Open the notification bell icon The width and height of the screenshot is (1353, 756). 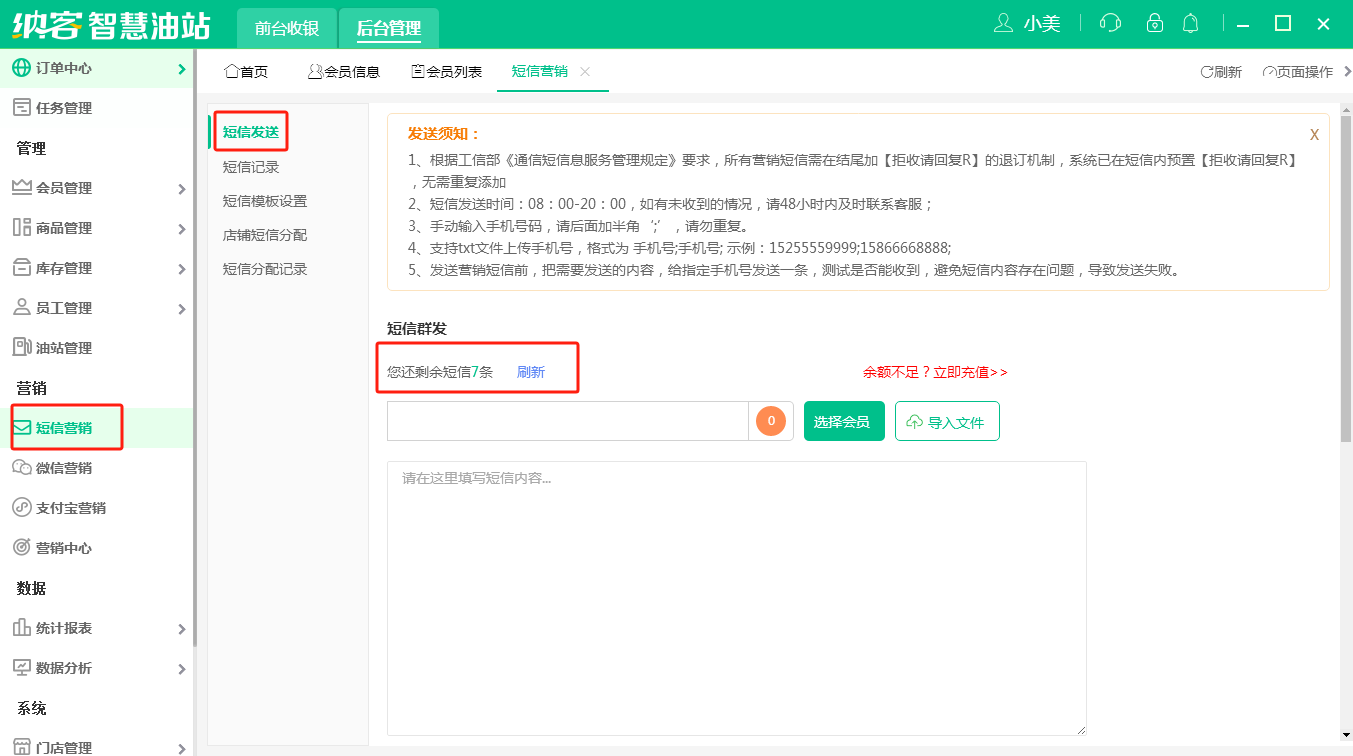[x=1190, y=23]
